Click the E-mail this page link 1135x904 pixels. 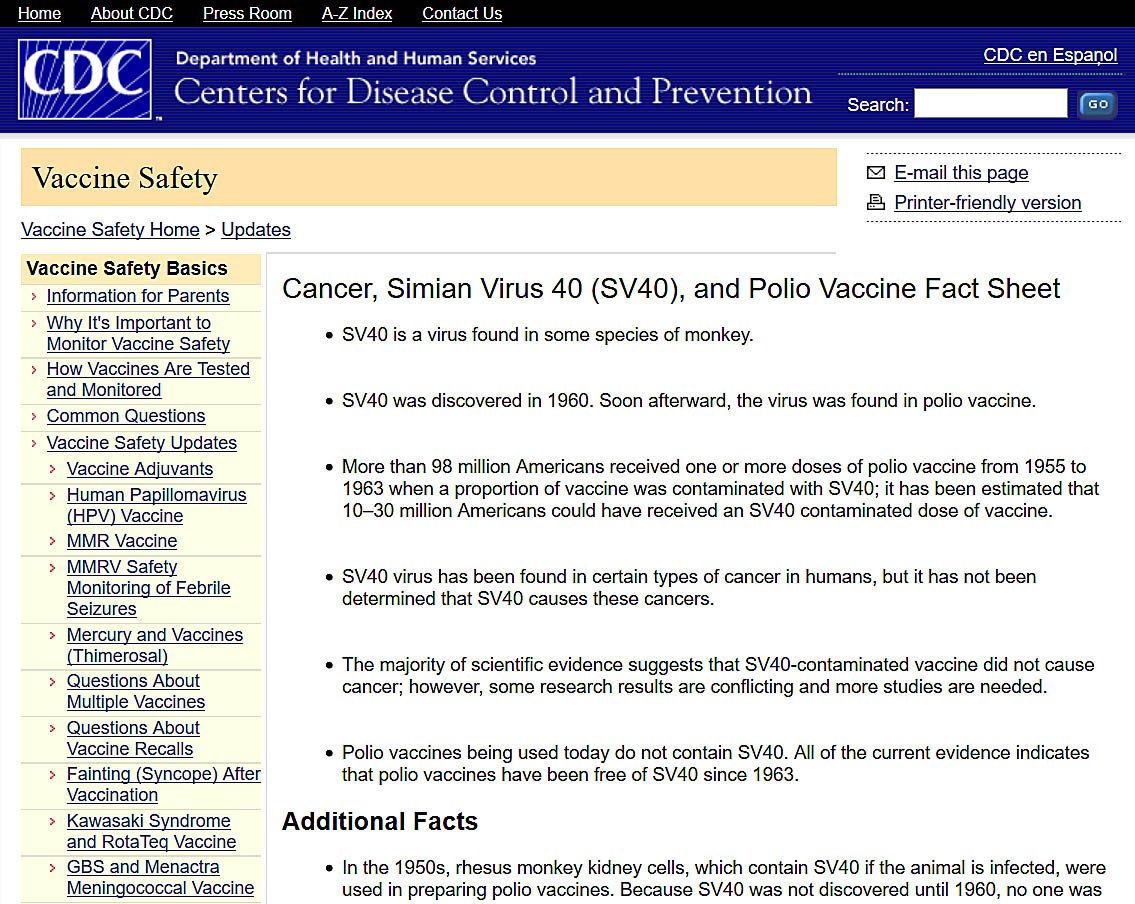click(961, 173)
